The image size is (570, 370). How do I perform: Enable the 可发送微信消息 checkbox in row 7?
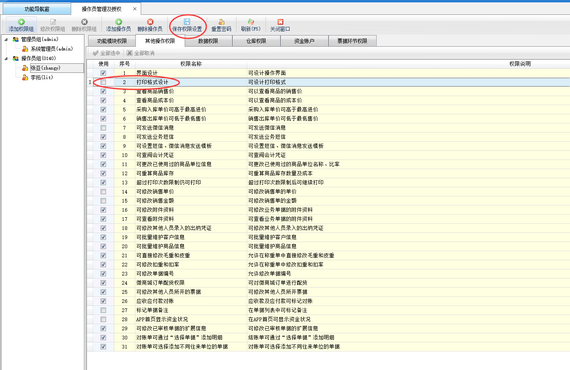(104, 128)
